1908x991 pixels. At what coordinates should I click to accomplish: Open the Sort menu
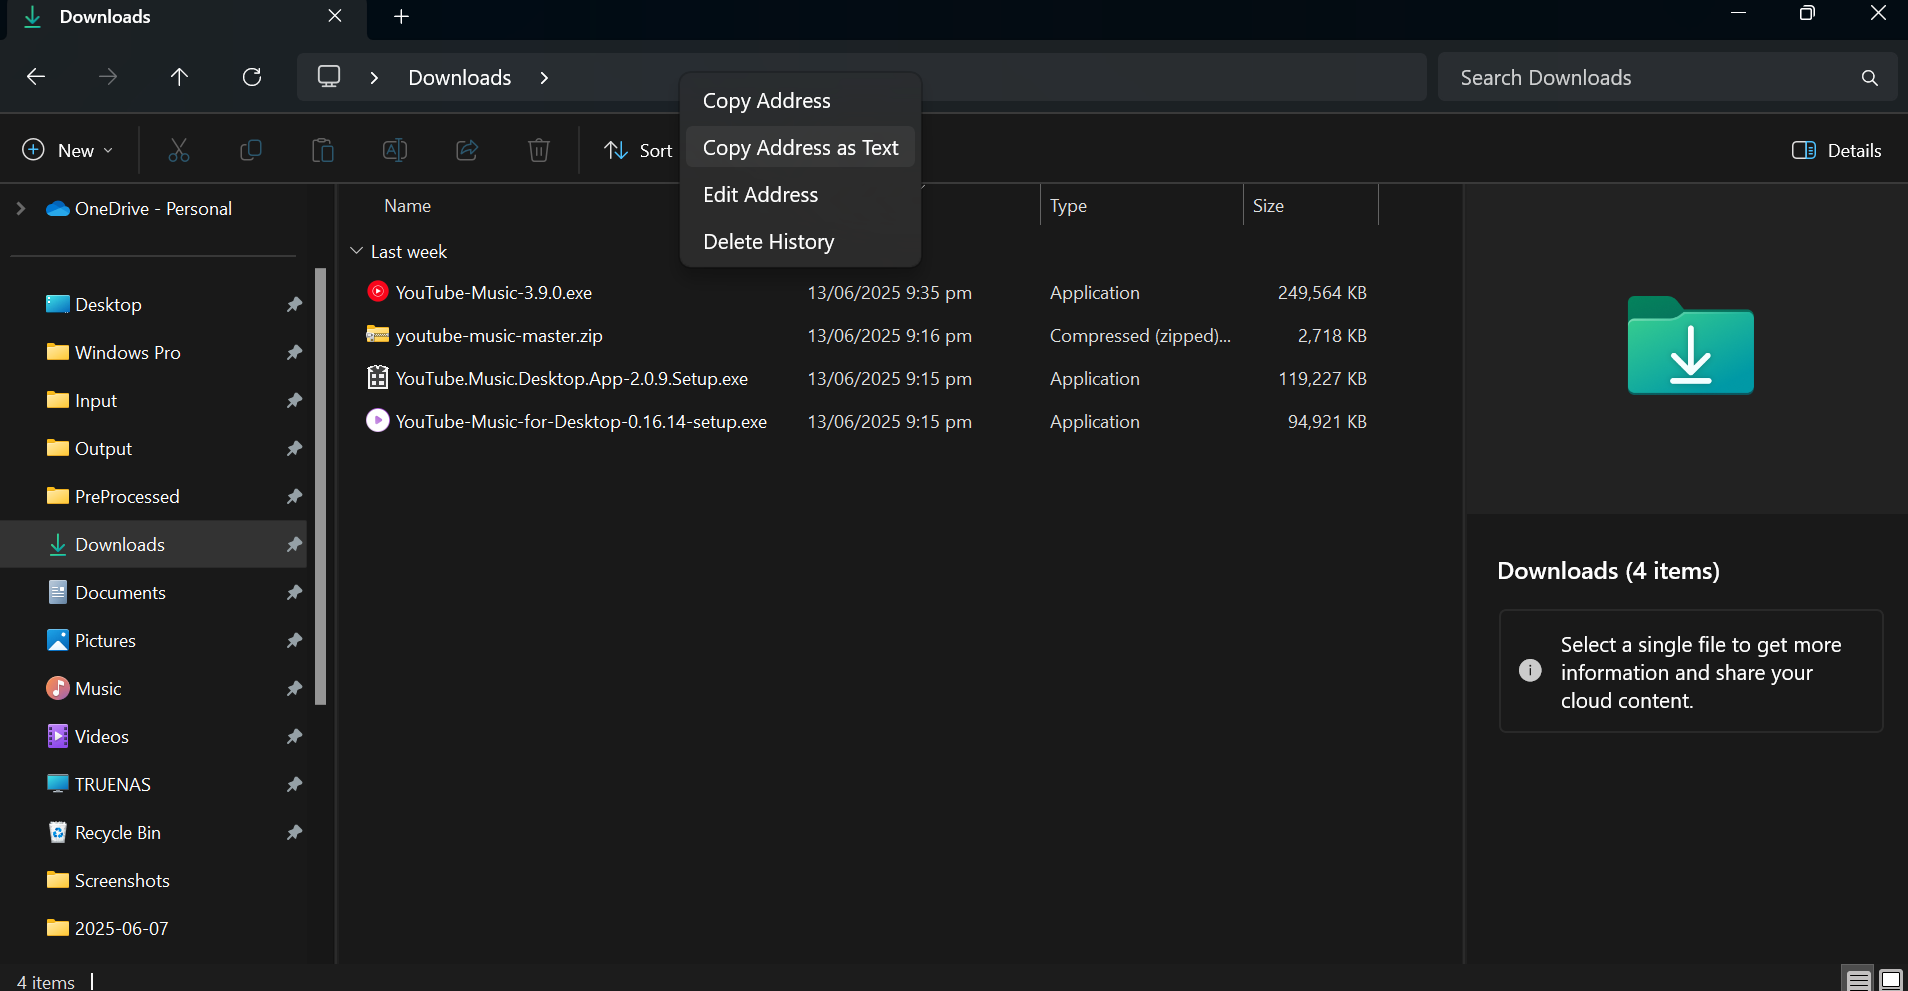tap(637, 150)
